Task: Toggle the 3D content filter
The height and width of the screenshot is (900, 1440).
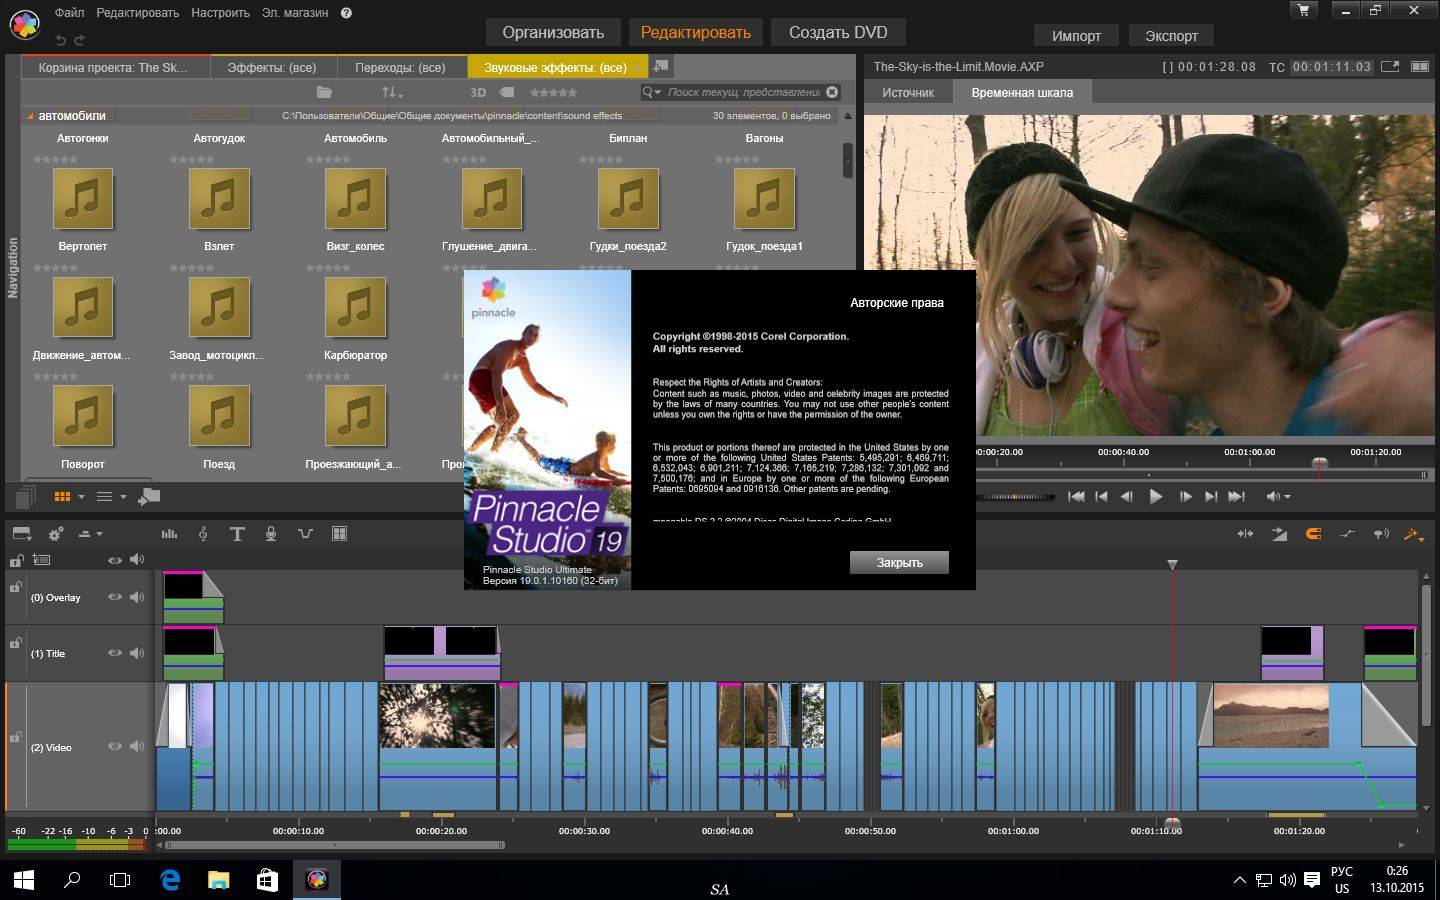Action: 478,92
